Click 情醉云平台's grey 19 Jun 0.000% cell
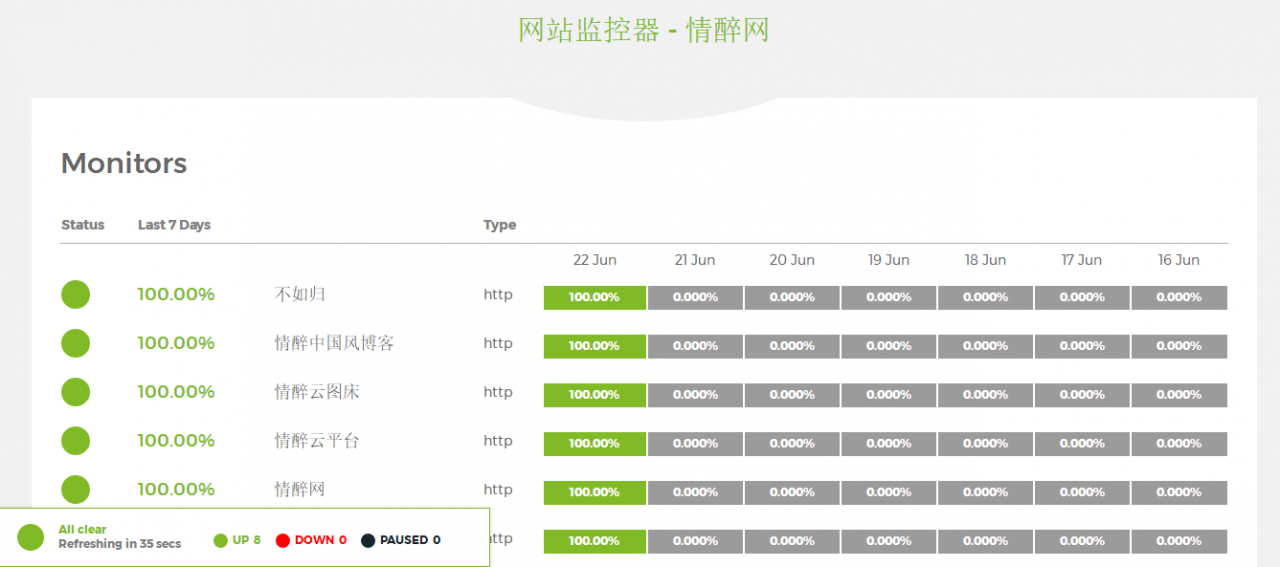This screenshot has height=567, width=1280. click(889, 443)
